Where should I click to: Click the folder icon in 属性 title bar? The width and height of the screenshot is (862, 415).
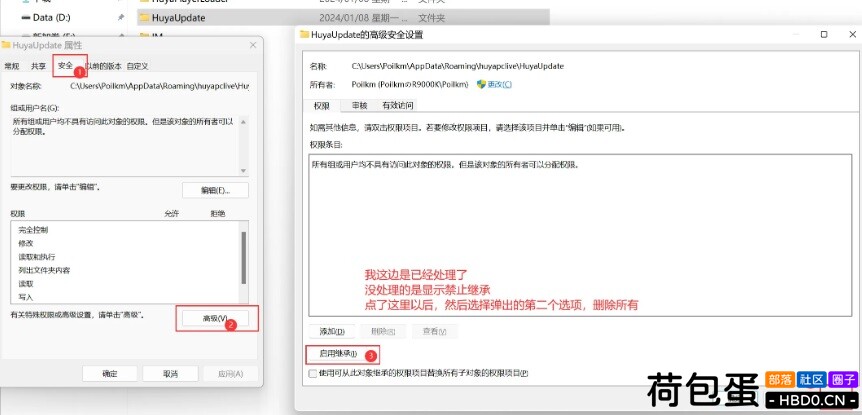[6, 45]
